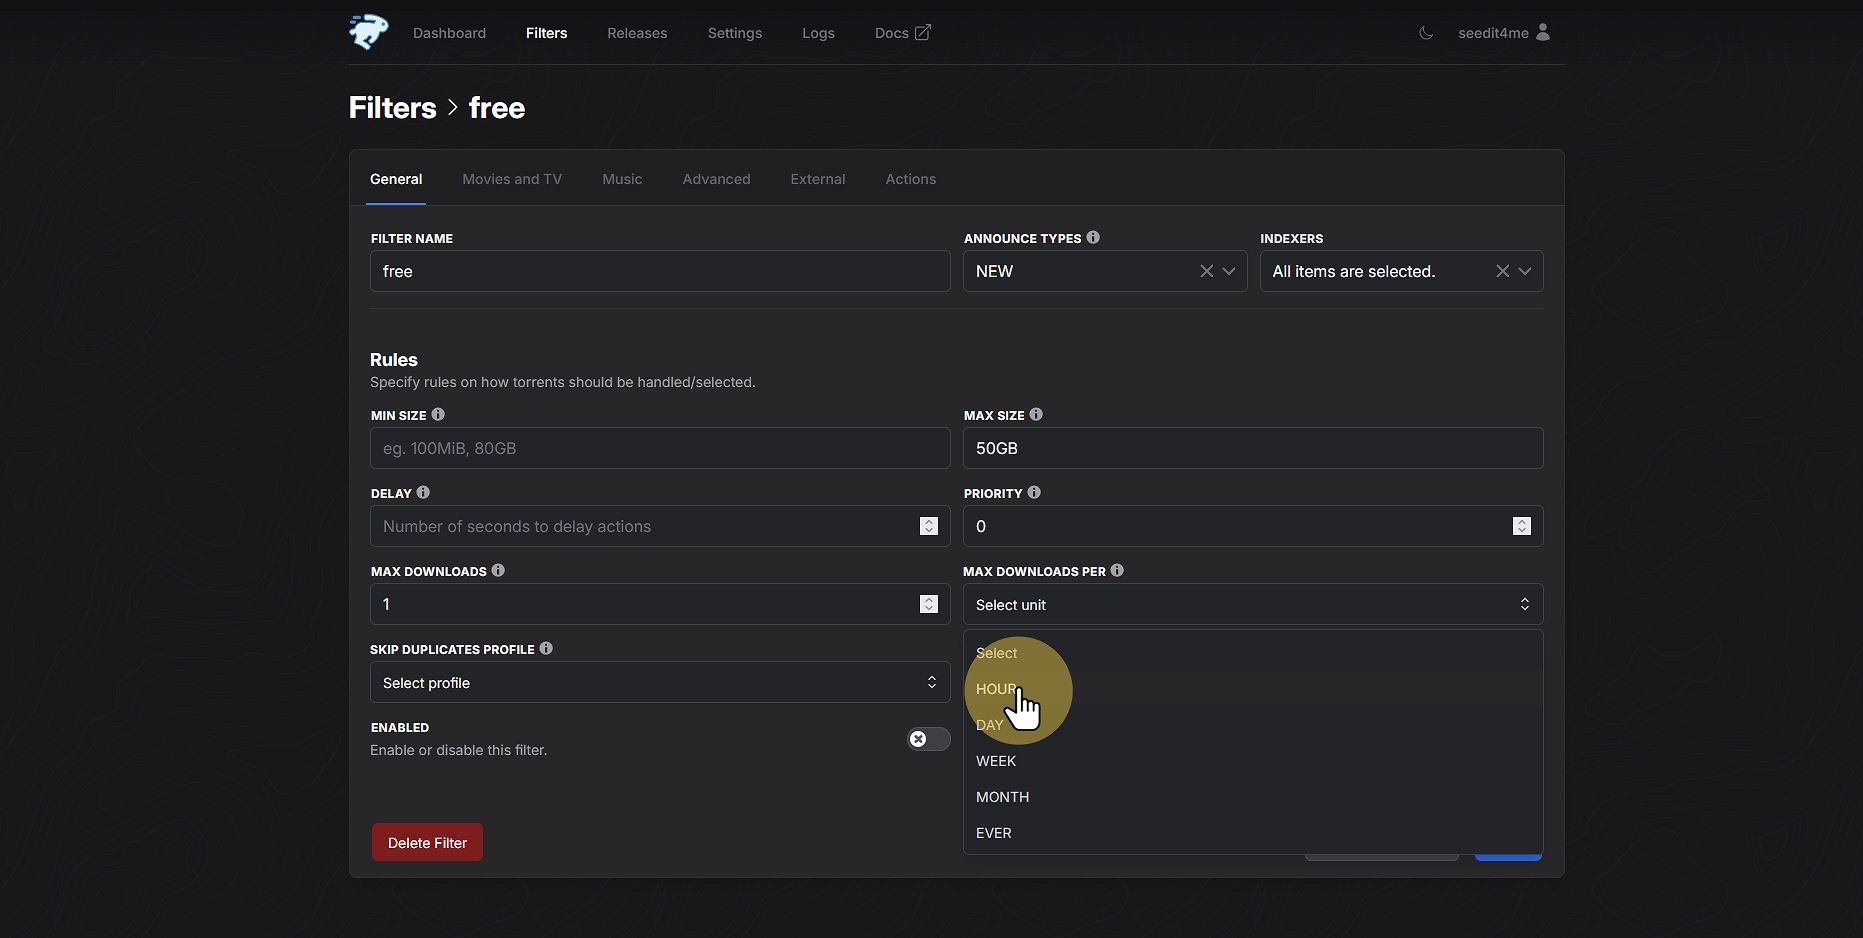Image resolution: width=1863 pixels, height=938 pixels.
Task: Open the seedit4me user profile icon
Action: coord(1543,32)
